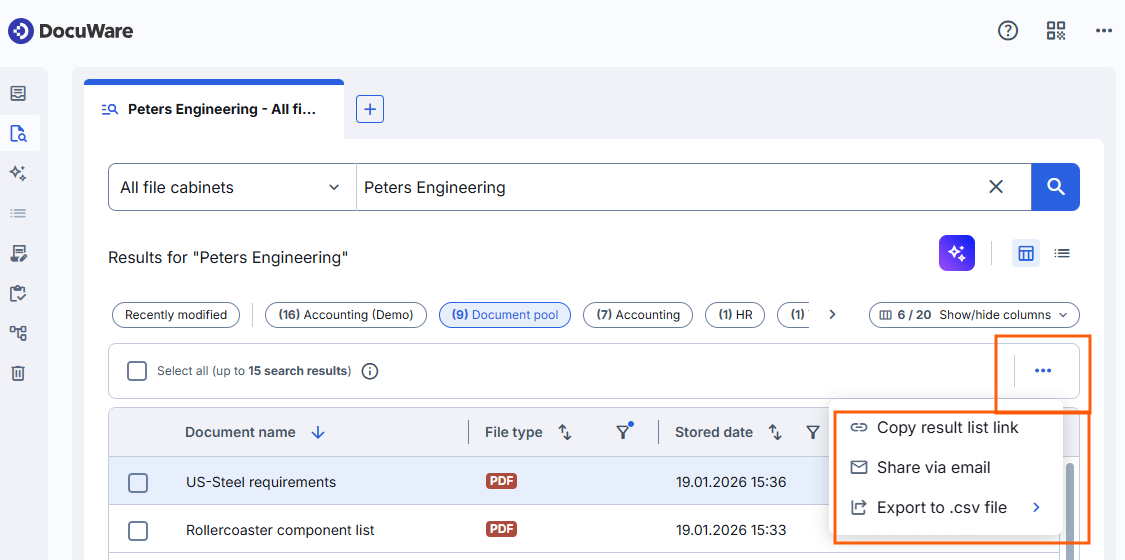The image size is (1125, 560).
Task: Click the 19.01.2026 15:36 stored date cell
Action: (x=731, y=483)
